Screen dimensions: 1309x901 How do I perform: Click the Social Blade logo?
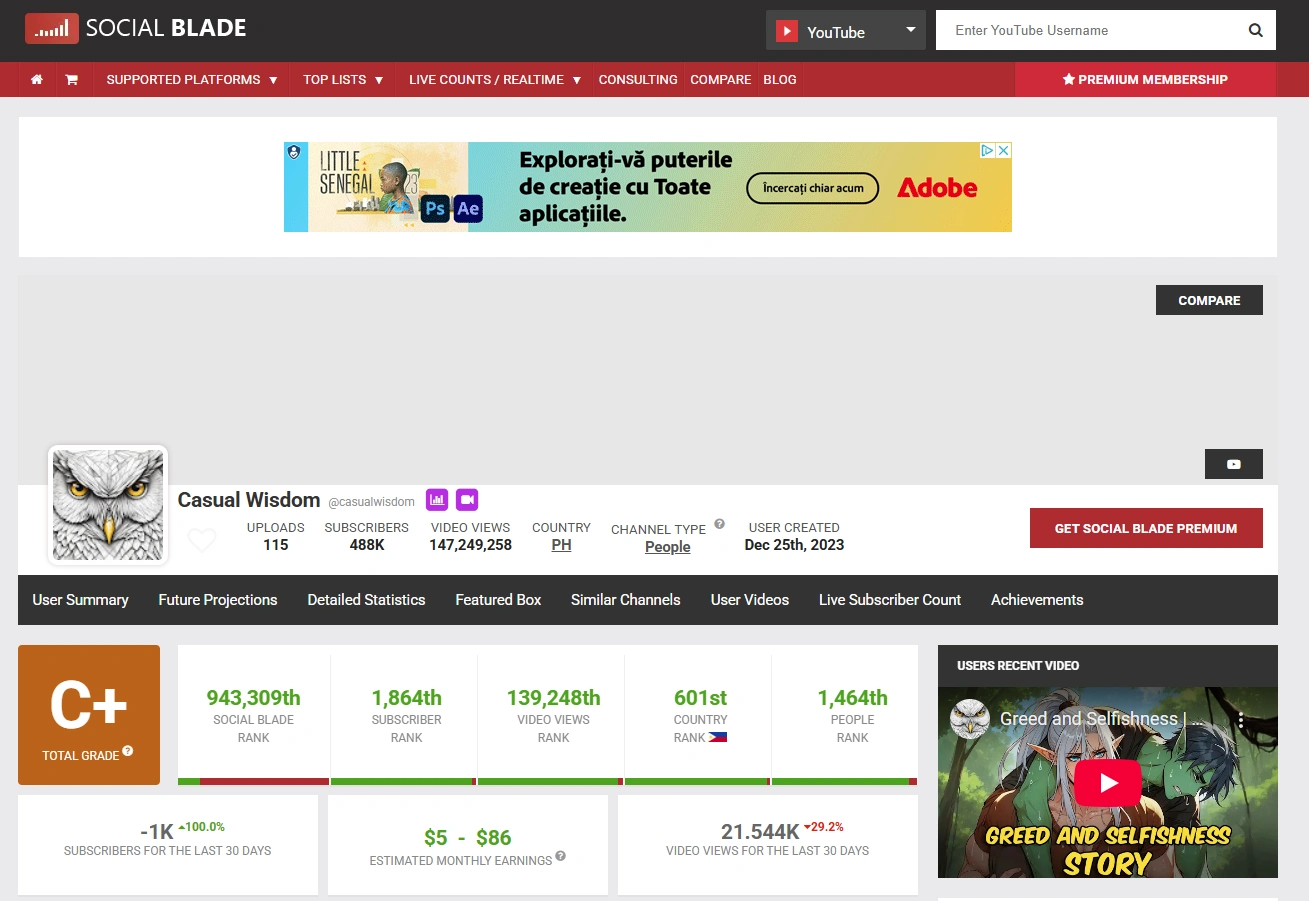click(x=136, y=29)
